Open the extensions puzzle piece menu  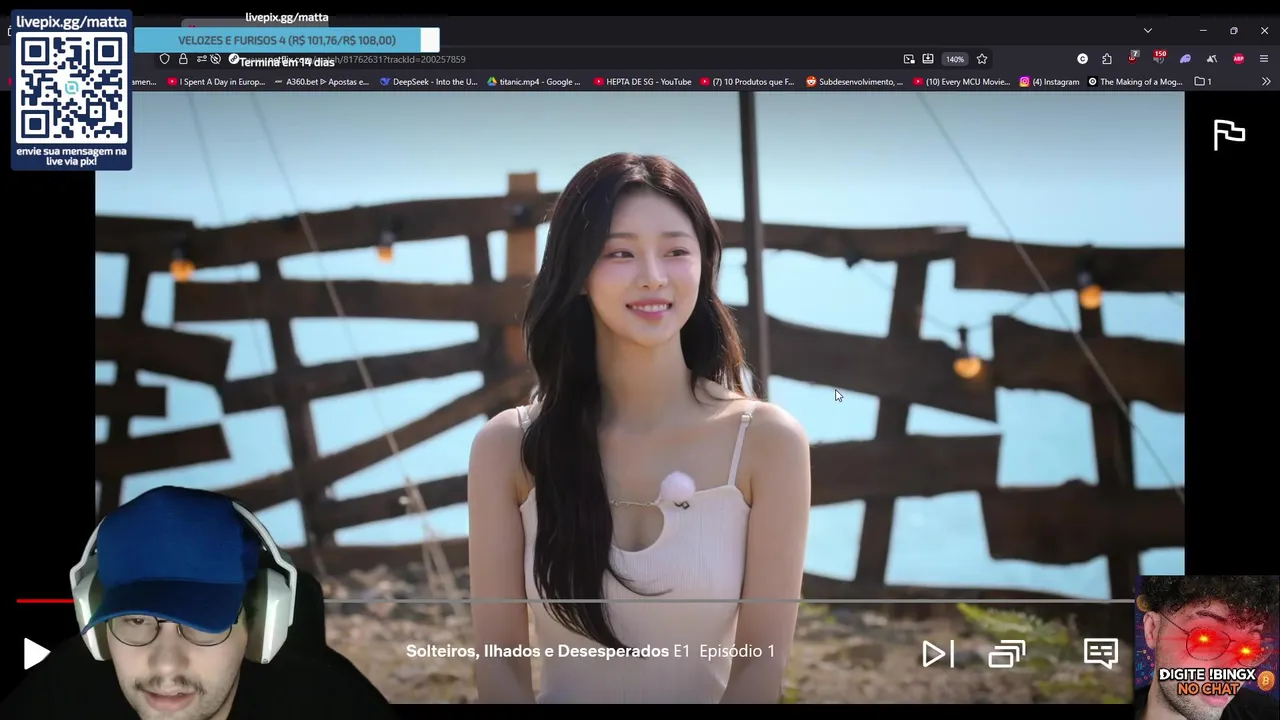(x=1107, y=59)
